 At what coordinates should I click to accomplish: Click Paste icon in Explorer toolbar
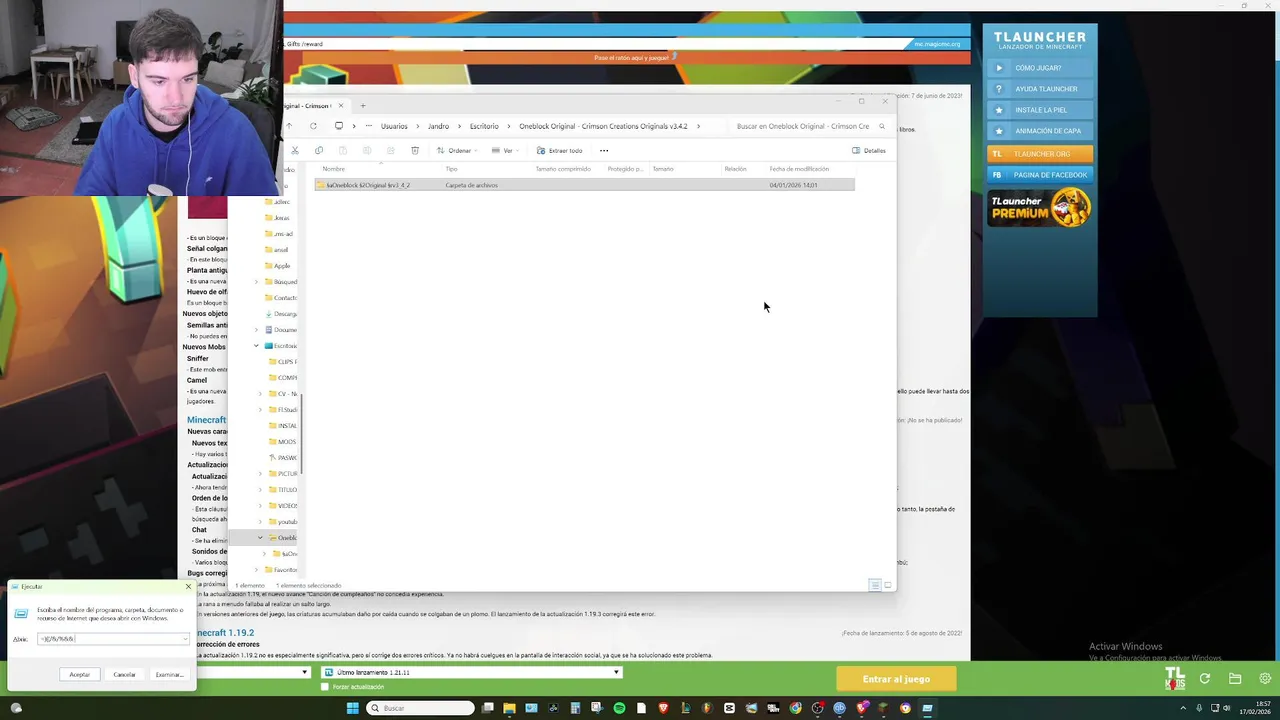(x=342, y=151)
